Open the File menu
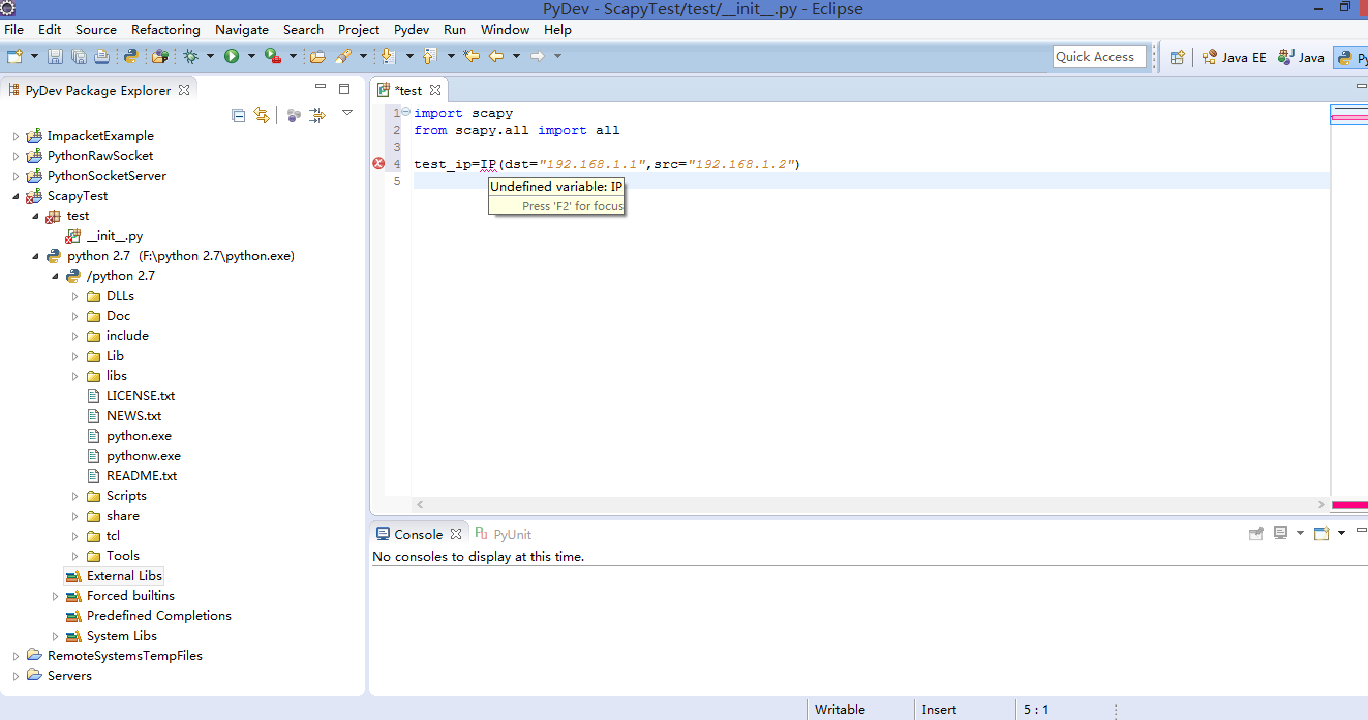The width and height of the screenshot is (1368, 720). coord(14,29)
